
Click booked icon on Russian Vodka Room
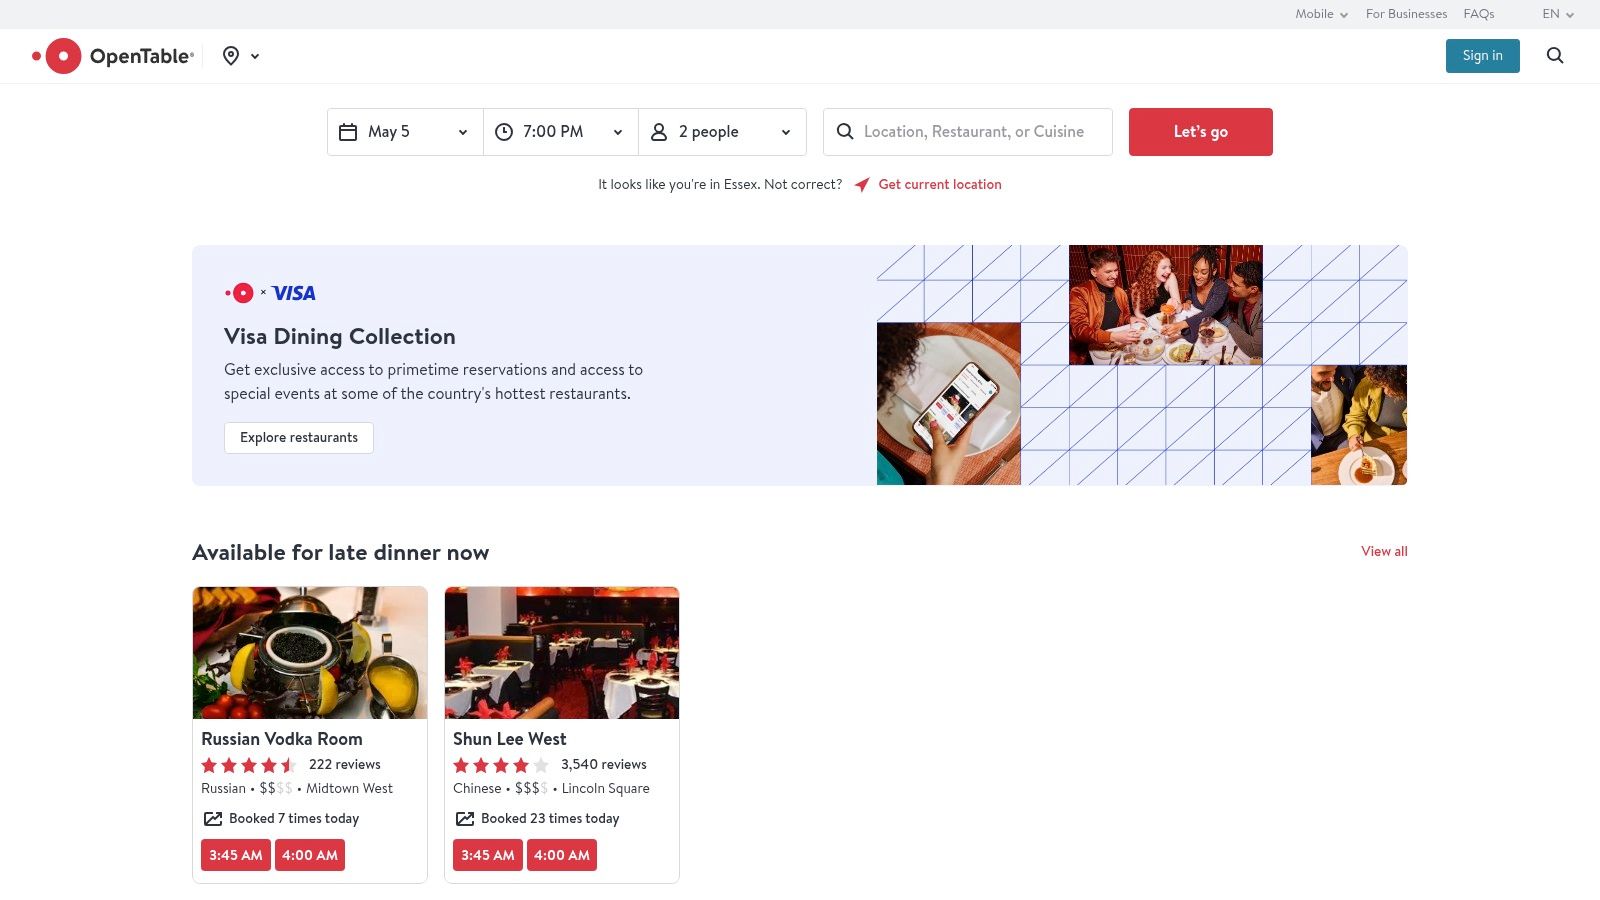(213, 819)
